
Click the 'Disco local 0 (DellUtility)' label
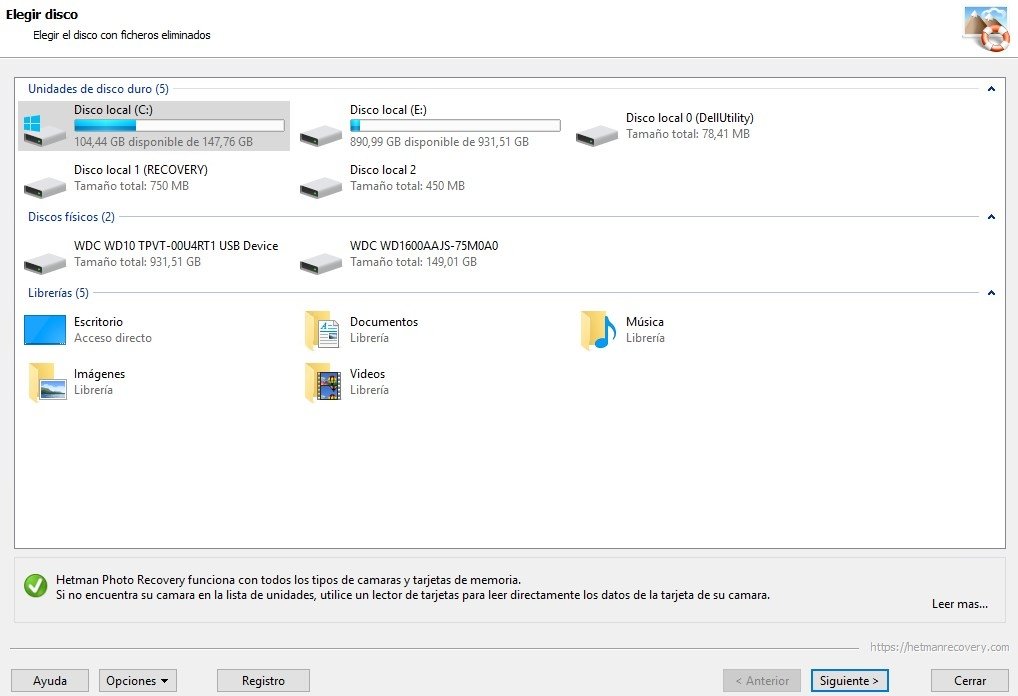(x=689, y=118)
